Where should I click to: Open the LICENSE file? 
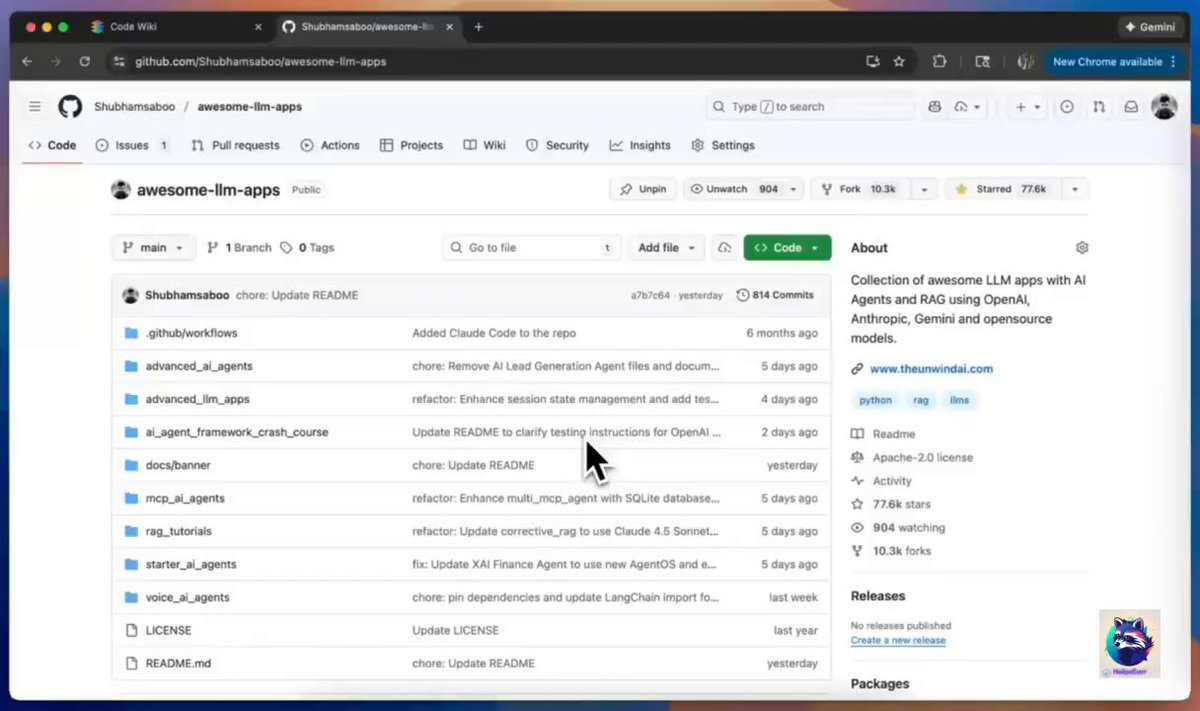click(168, 630)
